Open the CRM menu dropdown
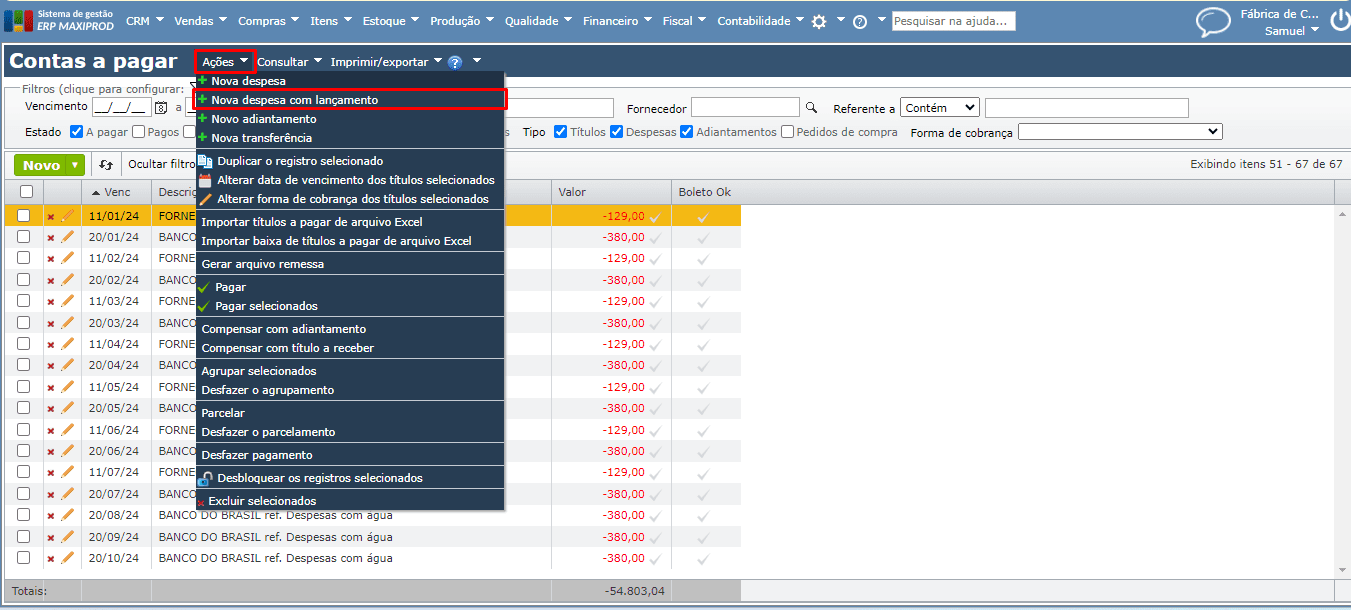The image size is (1351, 610). tap(146, 20)
